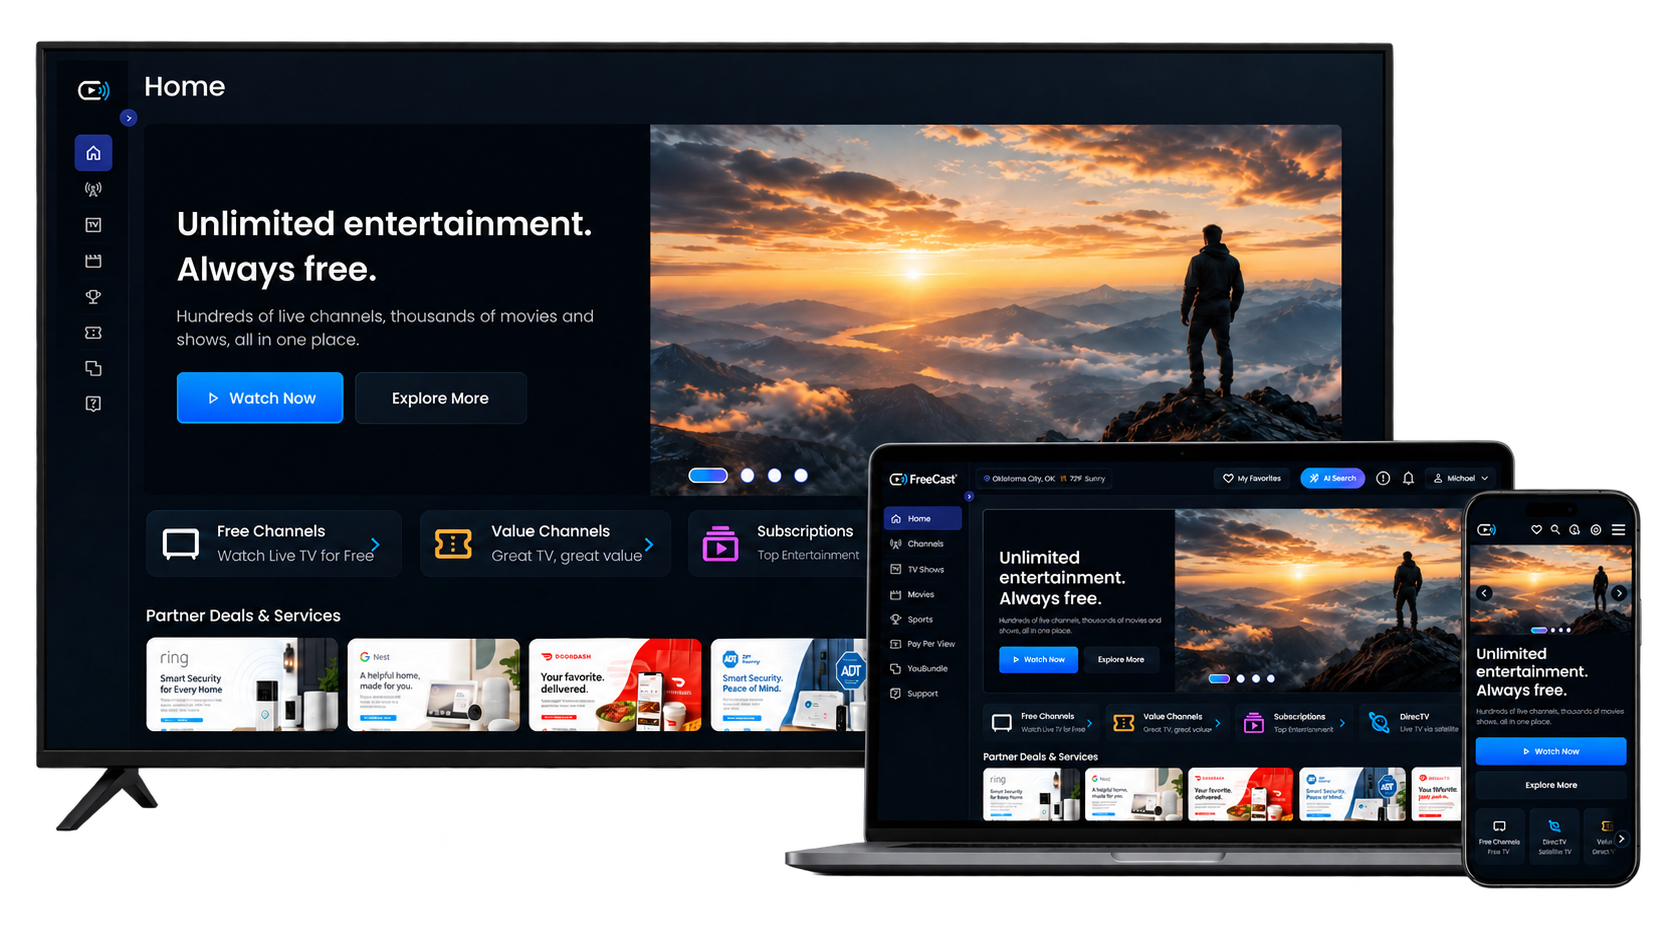
Task: Open the Value Channels card arrow on the TV
Action: click(649, 545)
